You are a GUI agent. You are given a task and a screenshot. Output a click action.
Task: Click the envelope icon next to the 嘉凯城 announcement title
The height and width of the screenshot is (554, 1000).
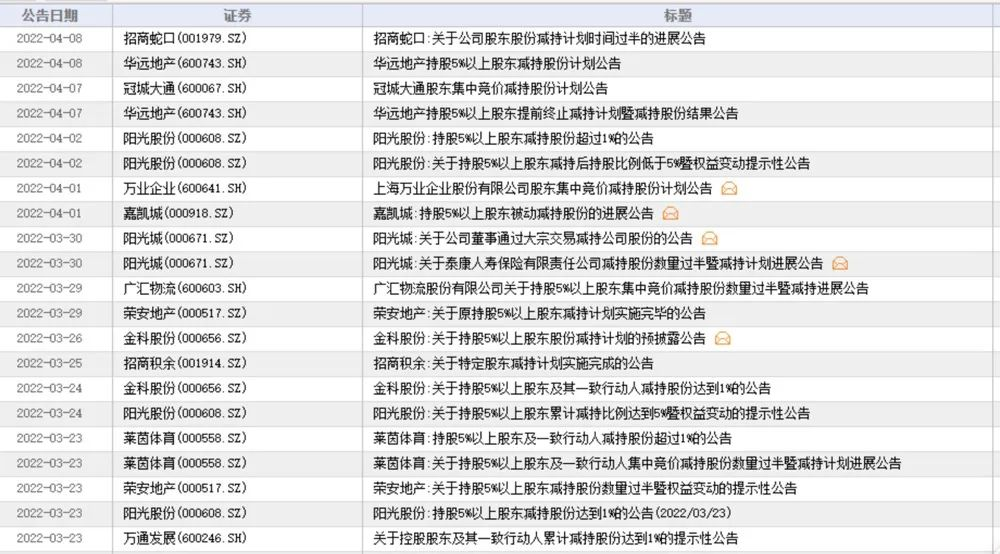tap(670, 214)
